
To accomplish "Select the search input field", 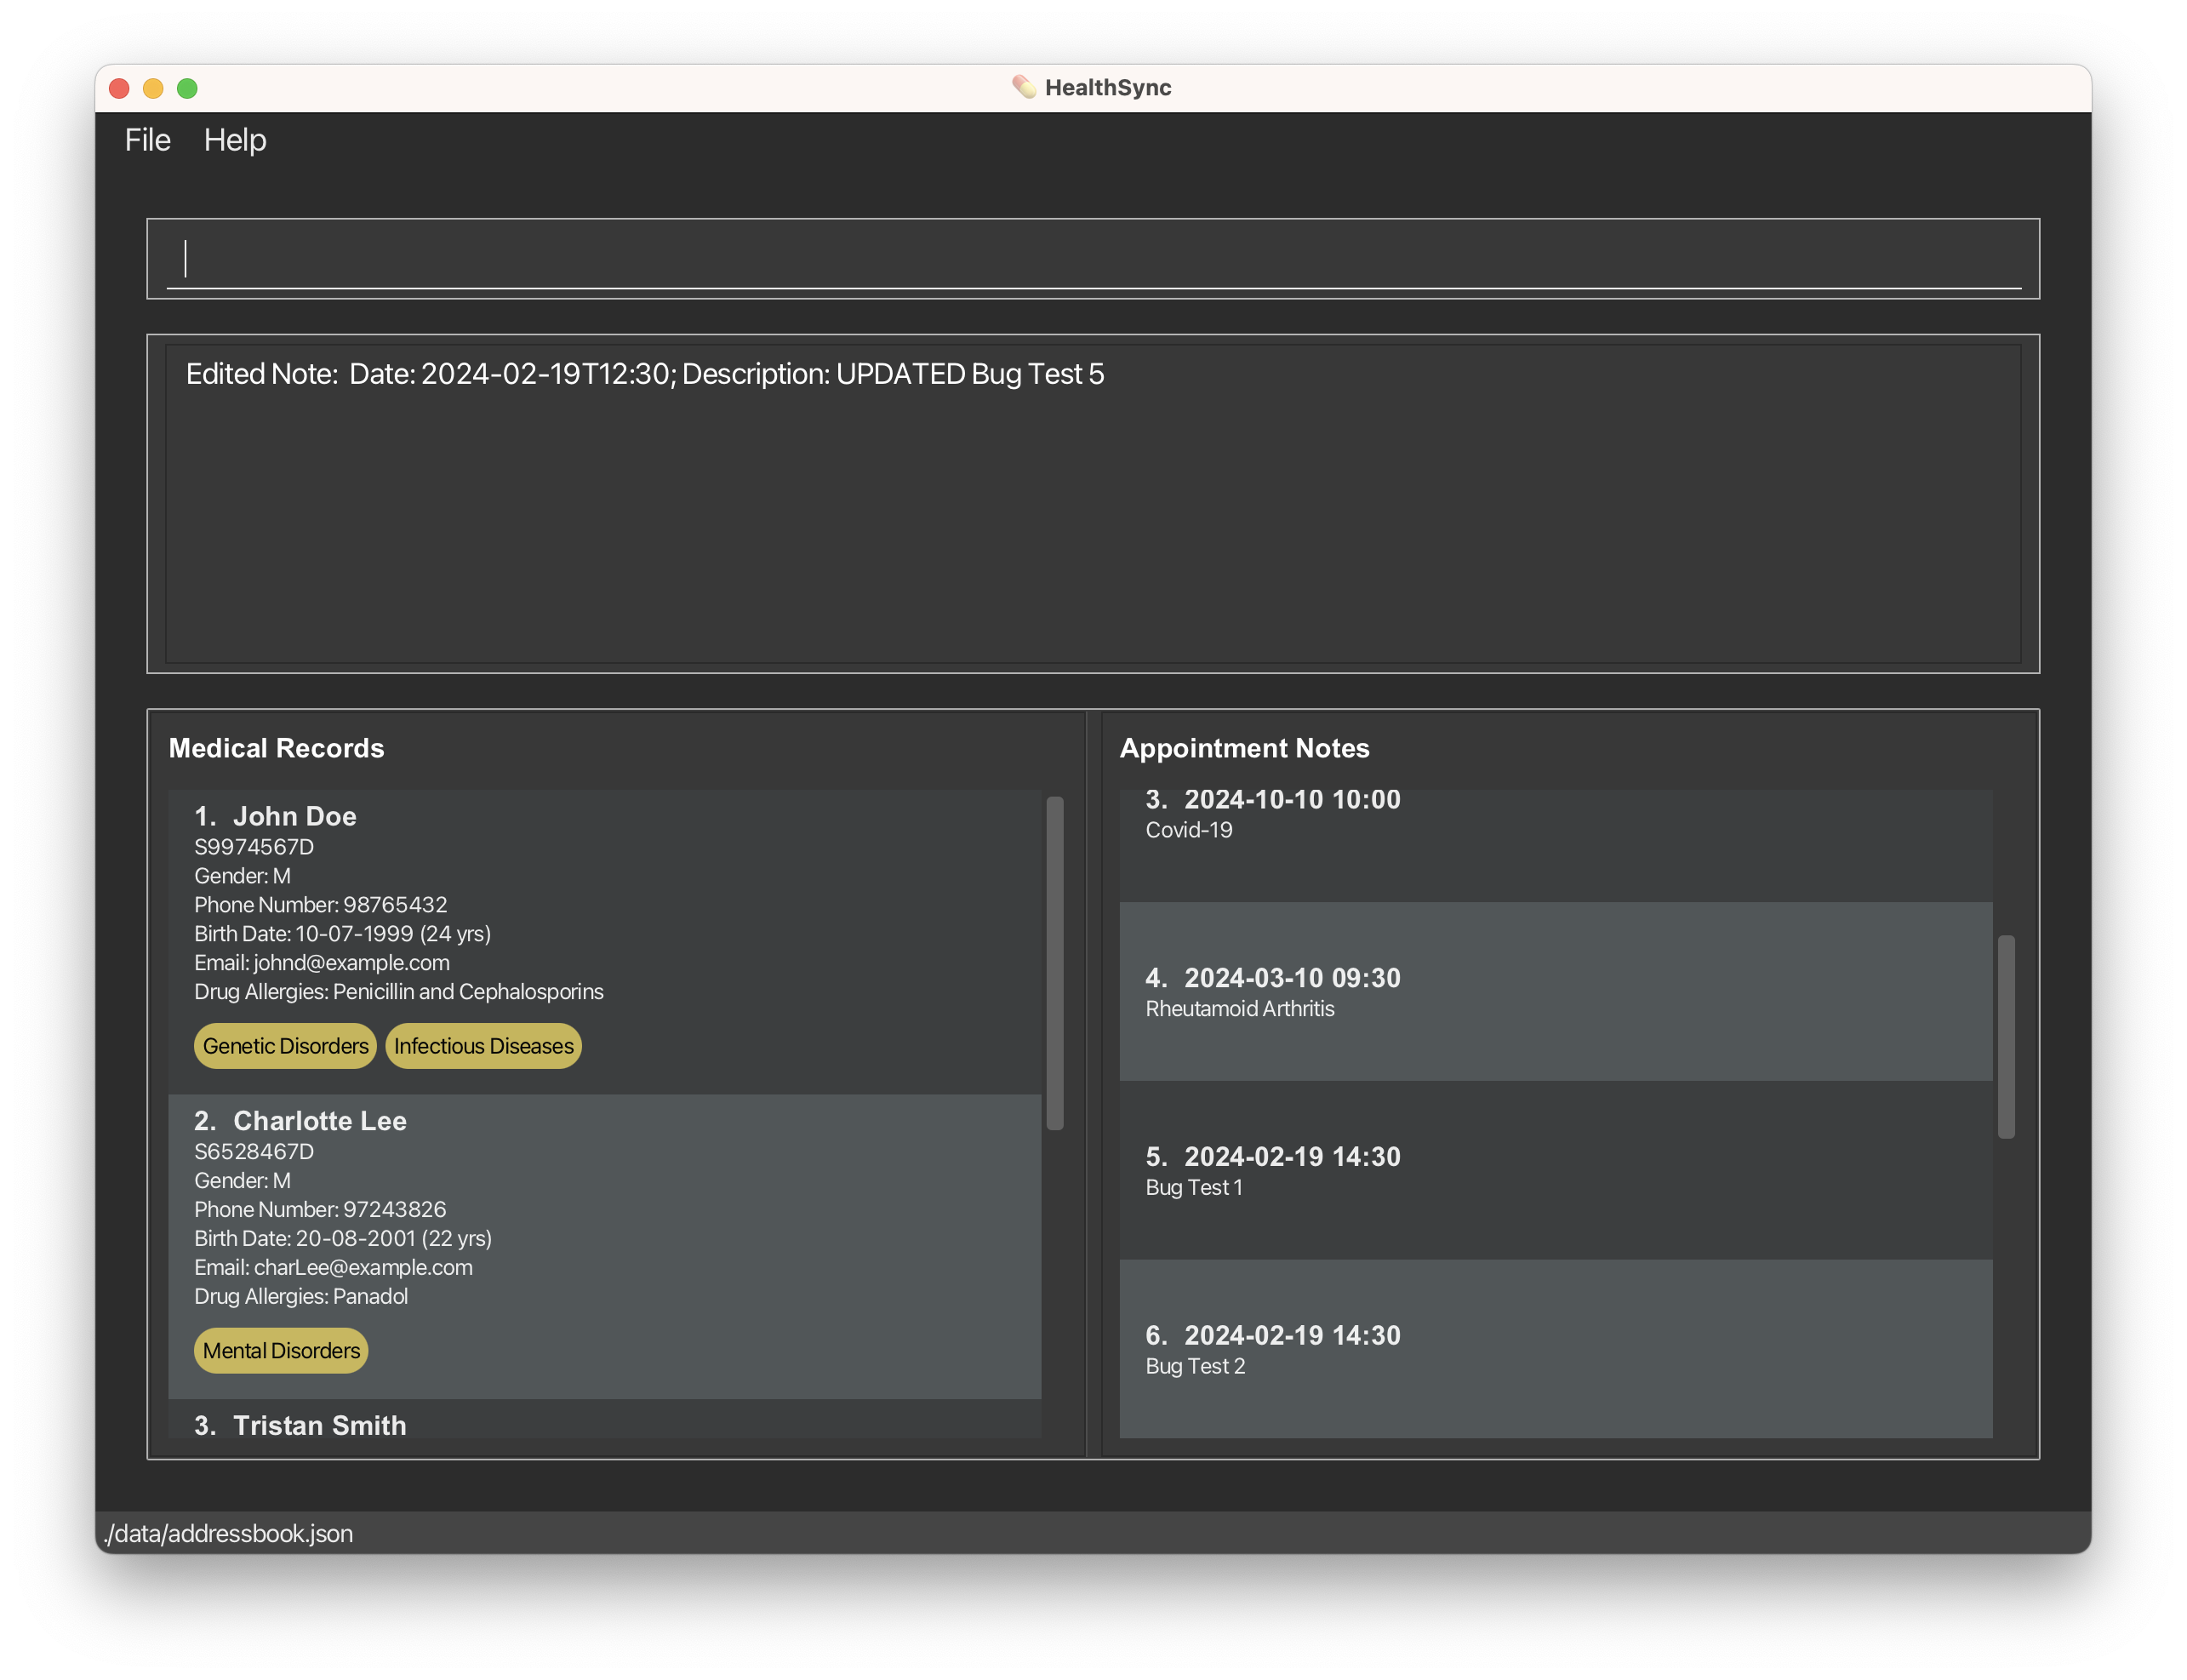I will point(1092,254).
